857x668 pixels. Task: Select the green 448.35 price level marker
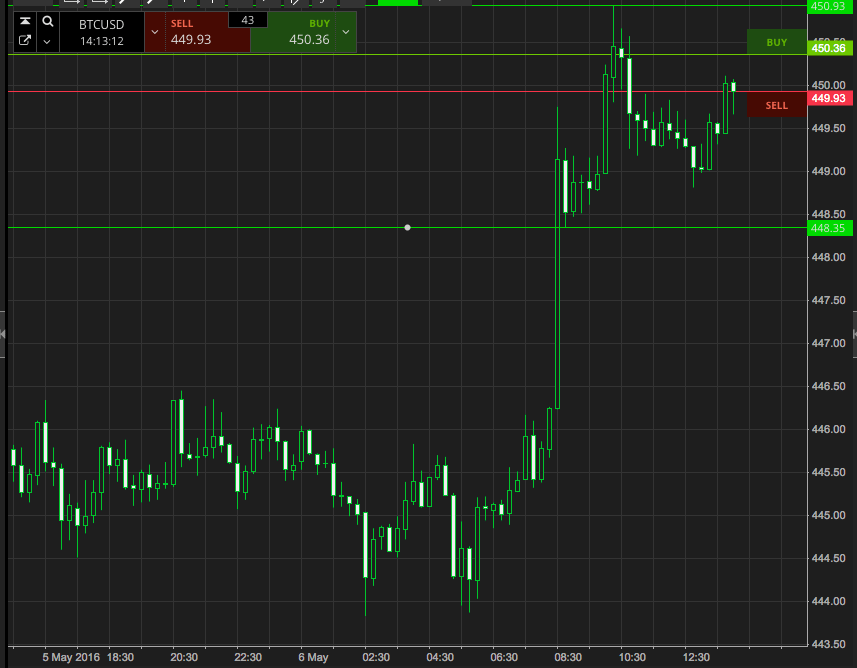pos(830,228)
